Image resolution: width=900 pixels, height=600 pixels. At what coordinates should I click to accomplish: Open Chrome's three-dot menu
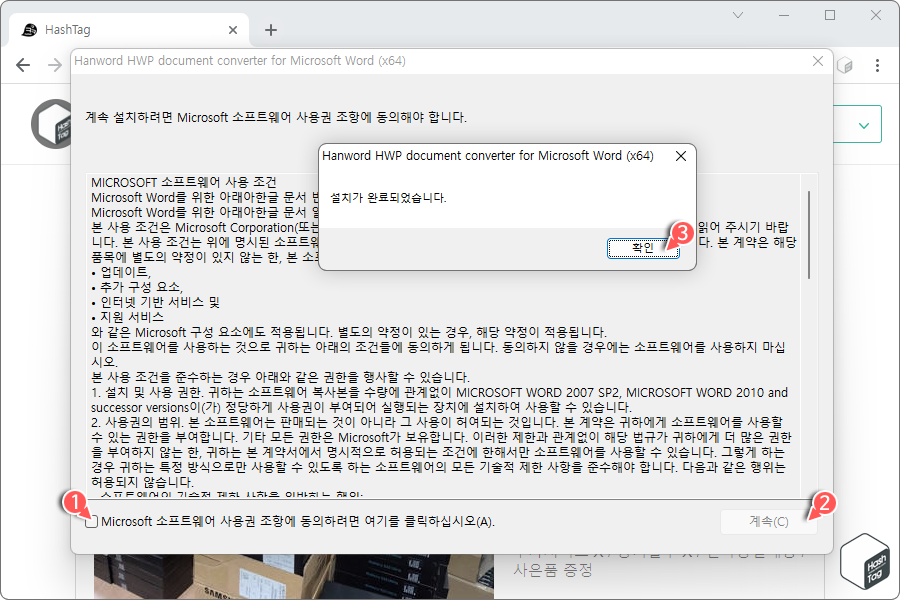(877, 63)
